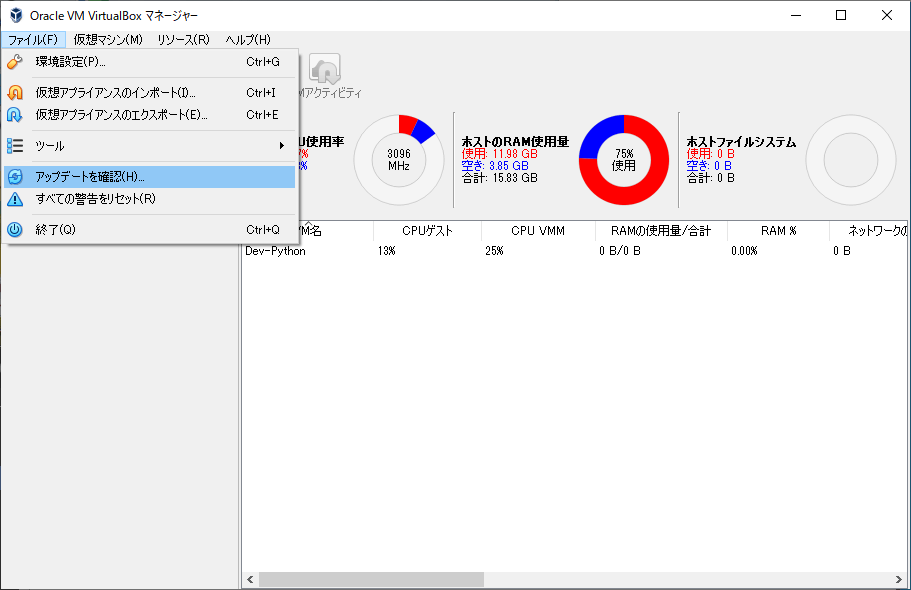Click the scrollbar right arrow
This screenshot has height=590, width=911.
click(899, 579)
